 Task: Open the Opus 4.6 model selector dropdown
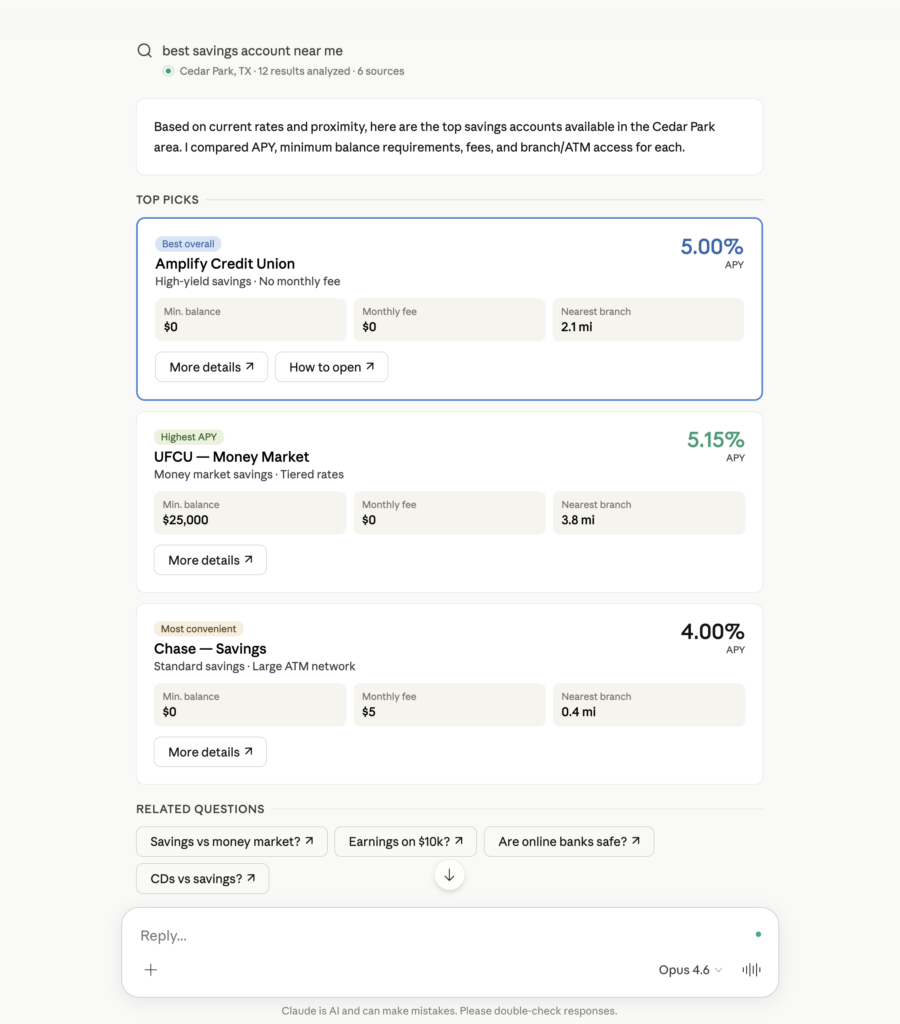[x=690, y=970]
